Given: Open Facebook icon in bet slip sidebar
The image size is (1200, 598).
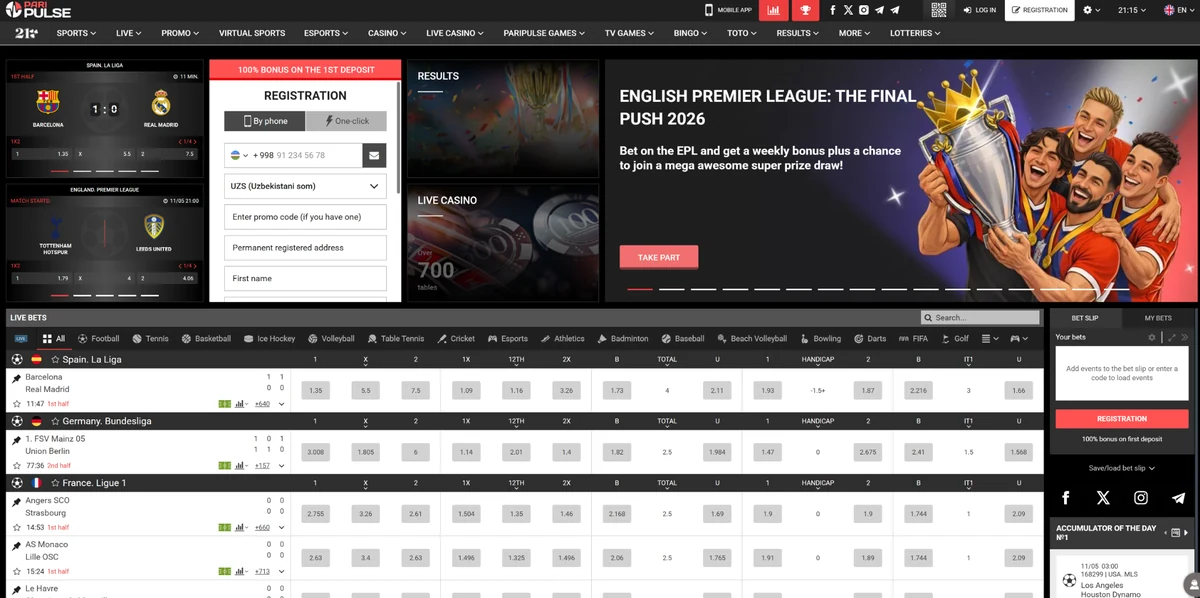Looking at the screenshot, I should (1065, 497).
